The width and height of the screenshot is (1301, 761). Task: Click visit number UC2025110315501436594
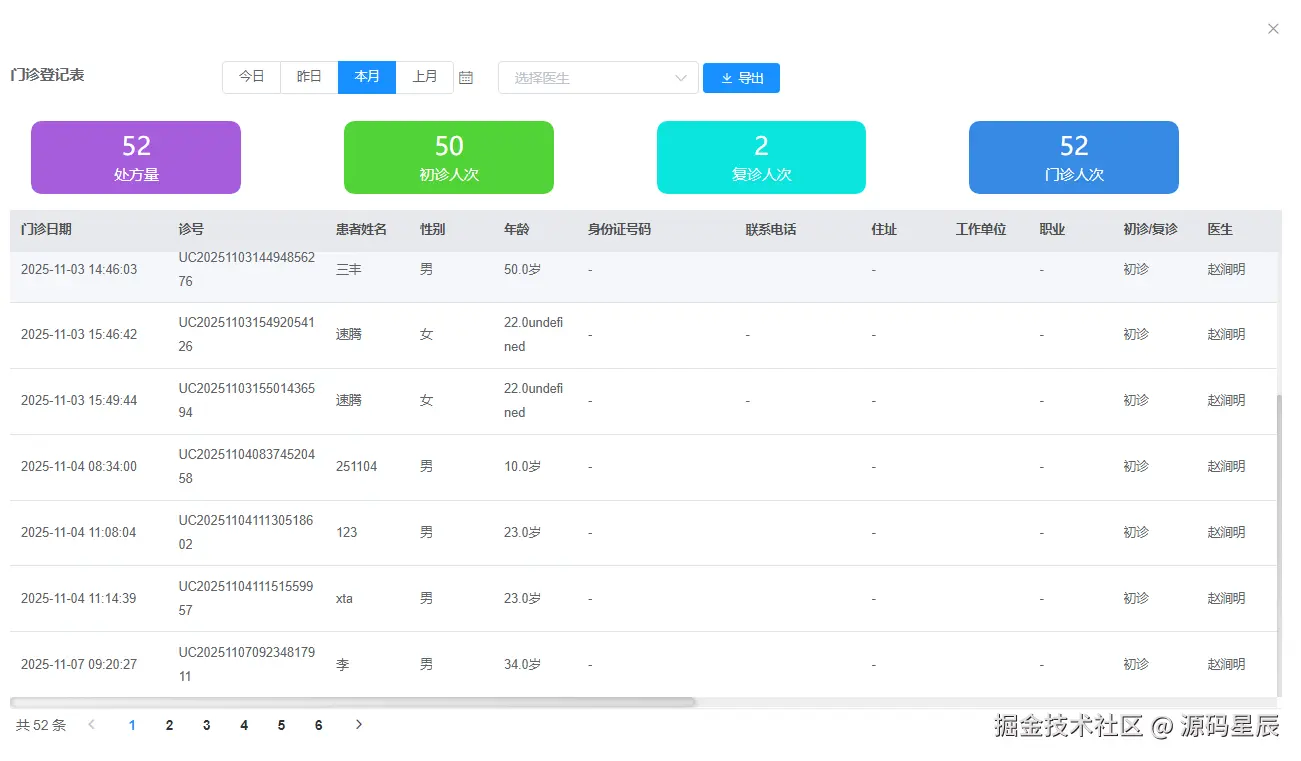pyautogui.click(x=247, y=400)
